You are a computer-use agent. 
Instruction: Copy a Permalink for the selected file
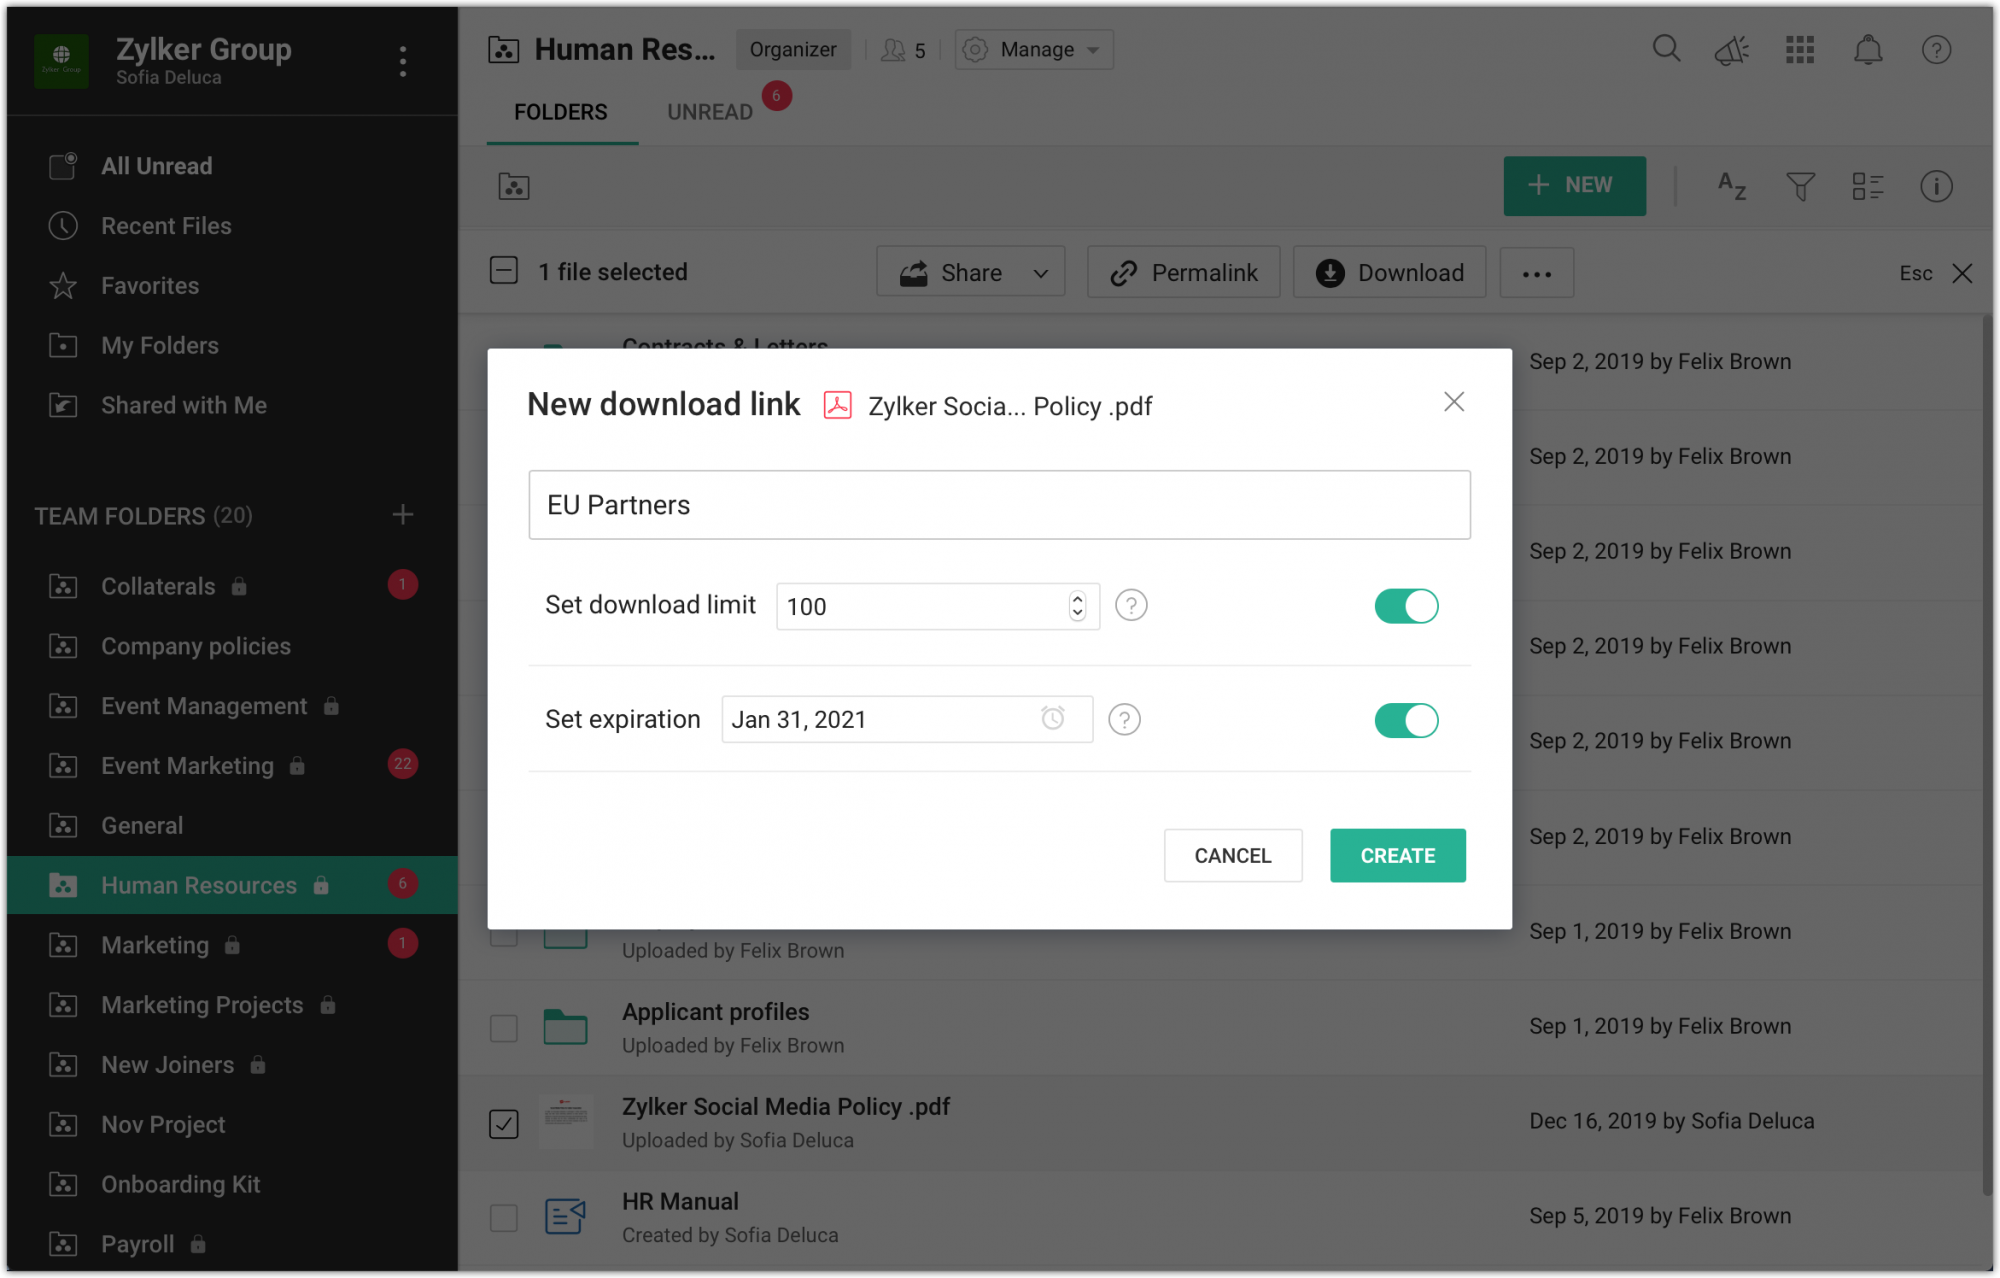click(x=1183, y=272)
